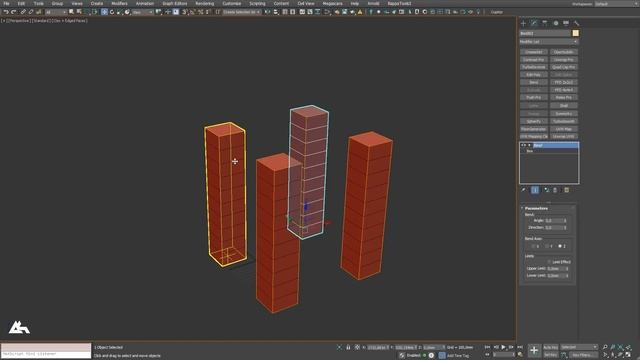Enable the Limit Effect checkbox

[x=549, y=262]
